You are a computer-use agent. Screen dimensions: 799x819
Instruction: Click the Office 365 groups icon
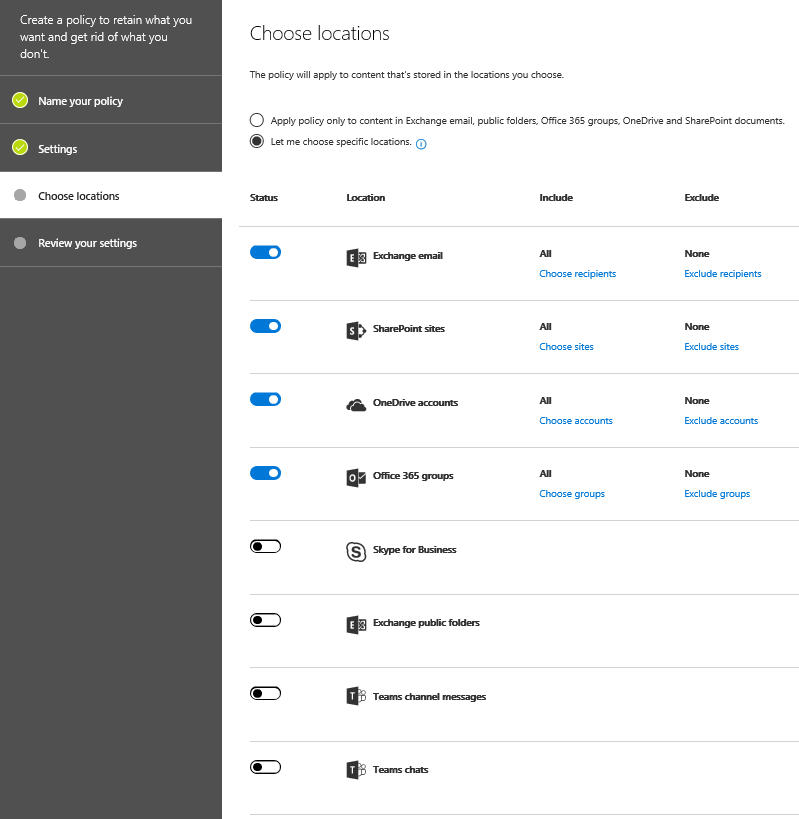coord(356,477)
